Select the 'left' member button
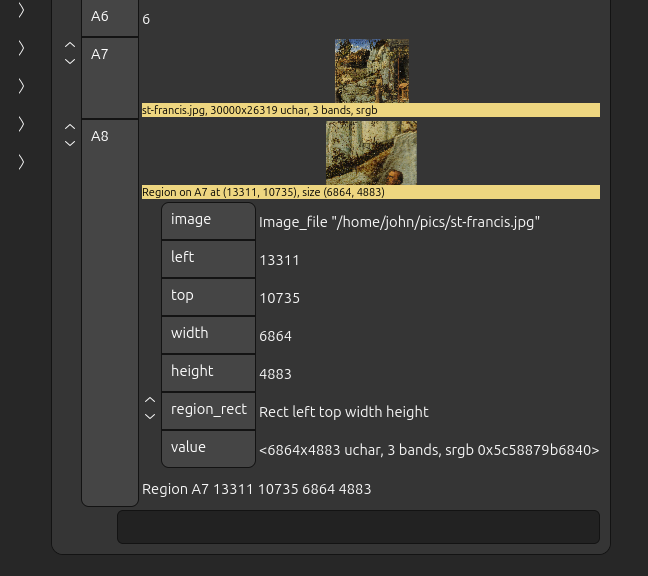The height and width of the screenshot is (576, 648). coord(208,259)
